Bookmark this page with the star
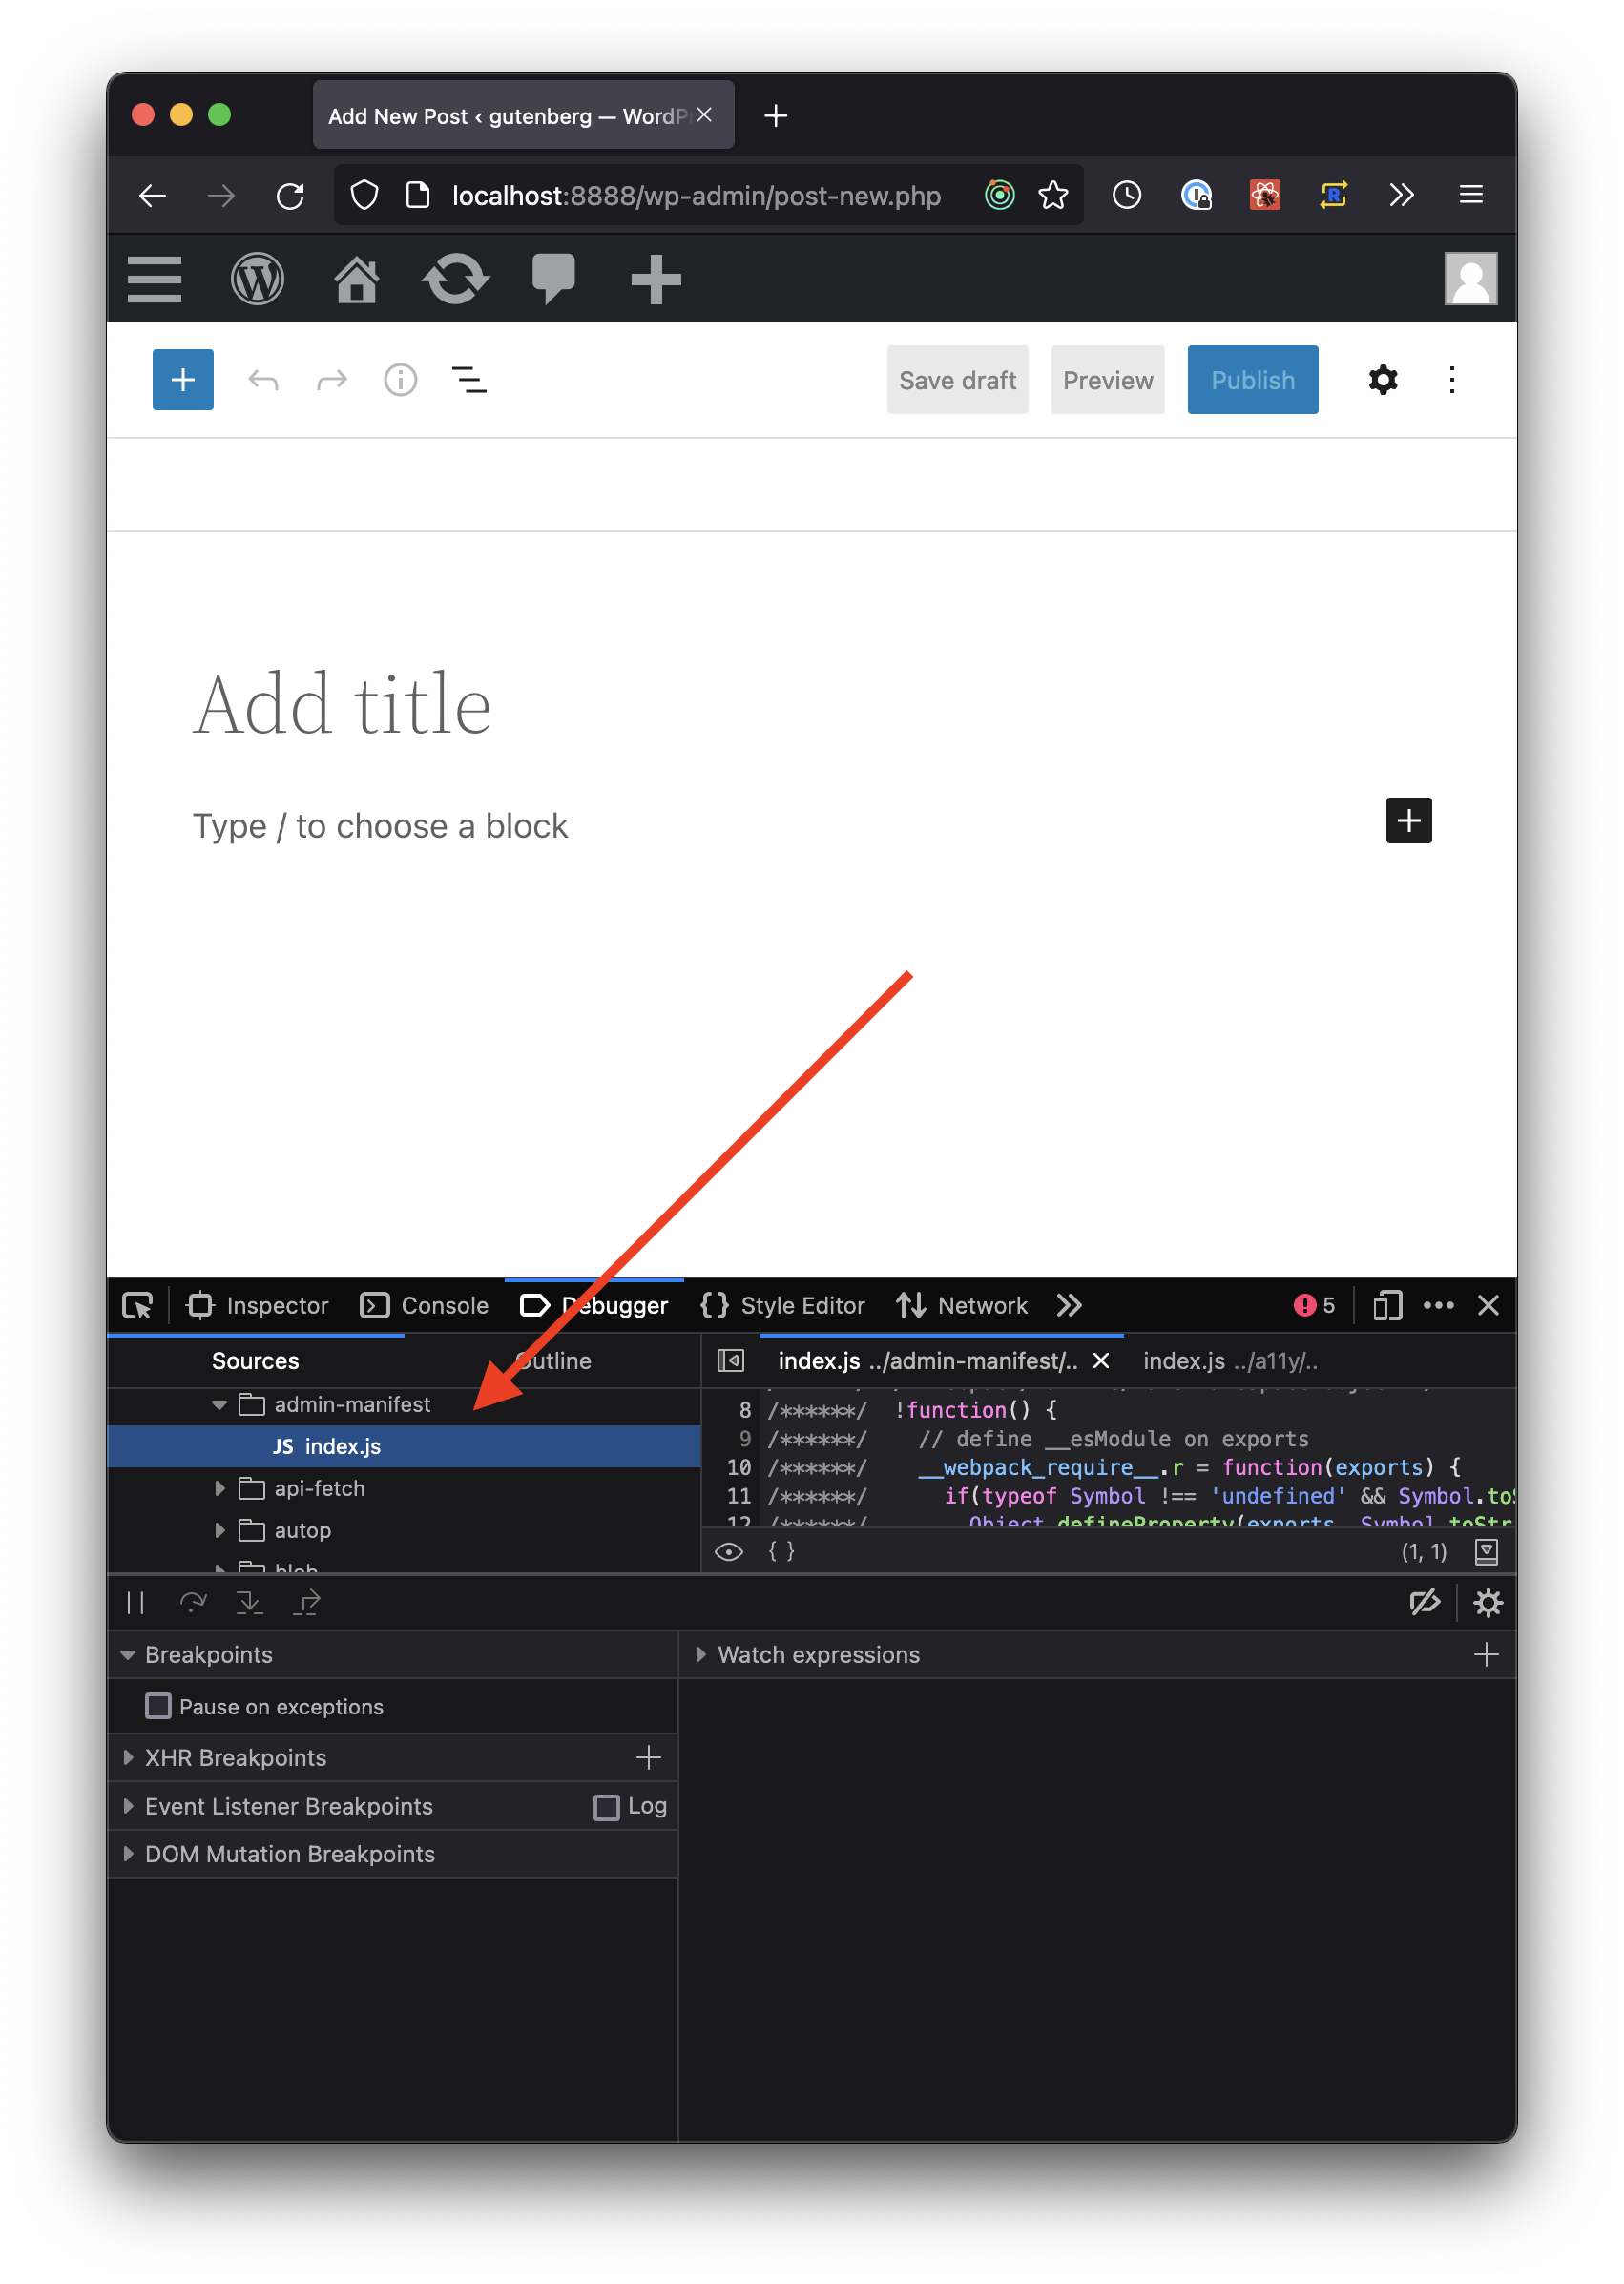 (1053, 195)
